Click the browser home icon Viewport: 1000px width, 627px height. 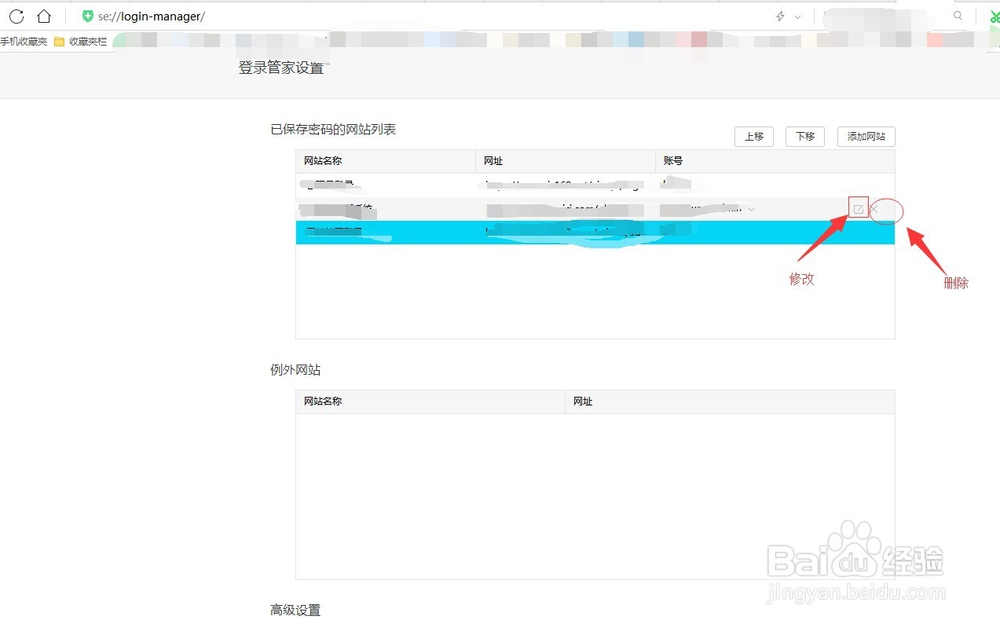coord(42,15)
